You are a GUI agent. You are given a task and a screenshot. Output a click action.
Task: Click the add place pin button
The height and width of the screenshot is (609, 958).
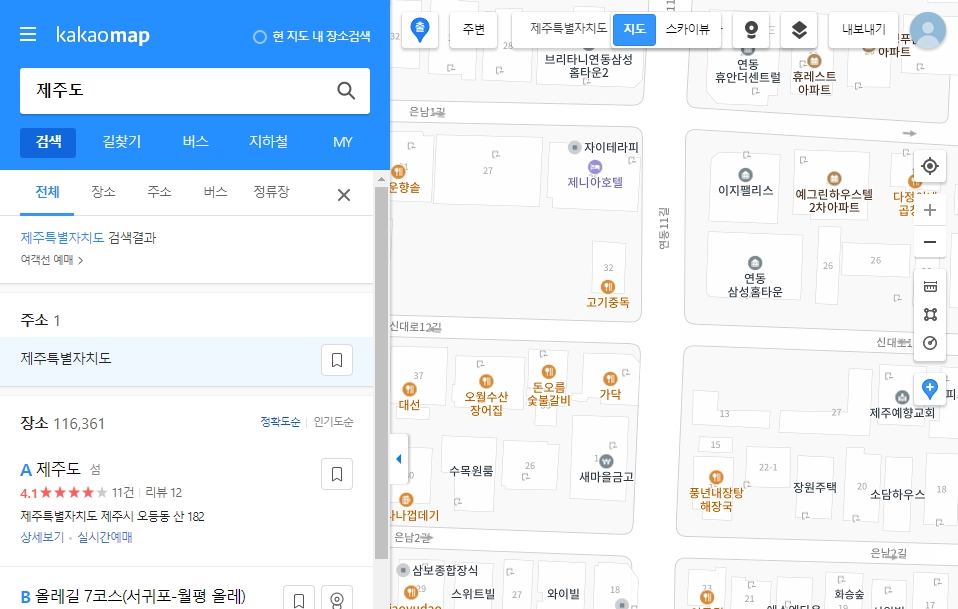(930, 388)
